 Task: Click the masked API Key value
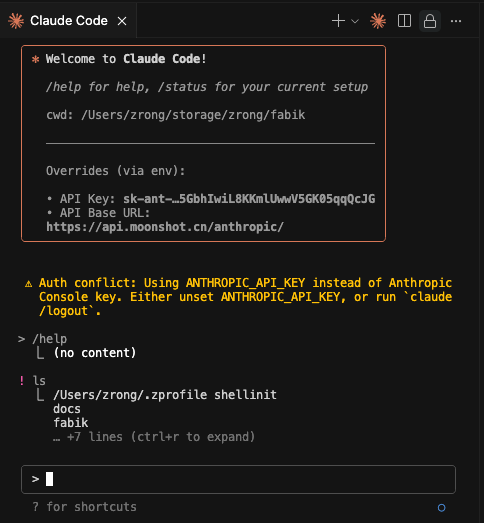[249, 199]
